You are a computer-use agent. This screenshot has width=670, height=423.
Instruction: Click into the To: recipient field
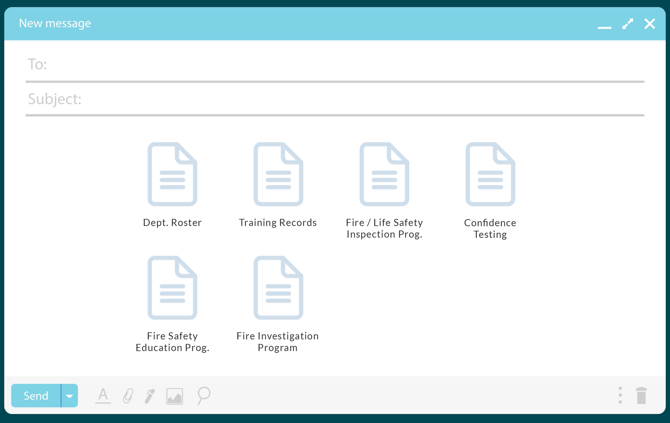(x=335, y=65)
